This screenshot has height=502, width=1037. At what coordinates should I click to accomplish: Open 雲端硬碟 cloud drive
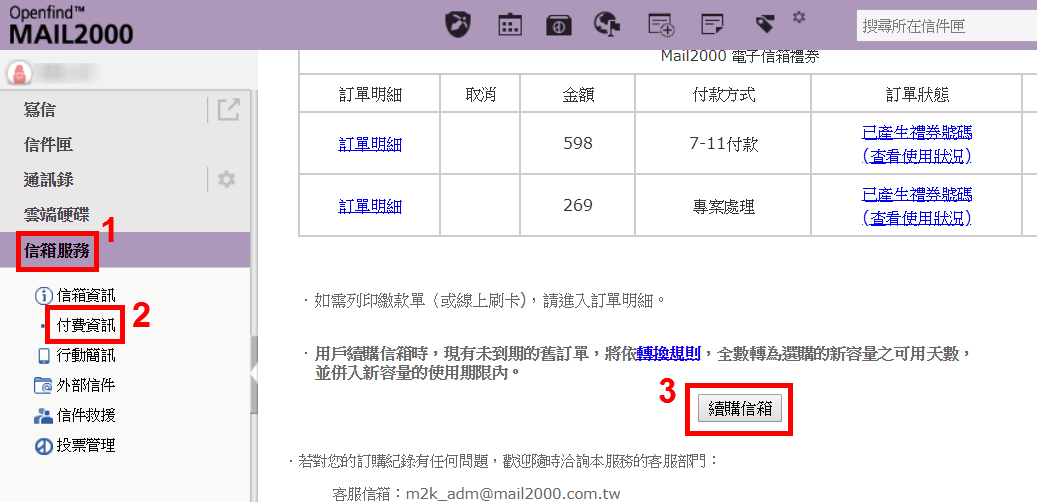[56, 214]
